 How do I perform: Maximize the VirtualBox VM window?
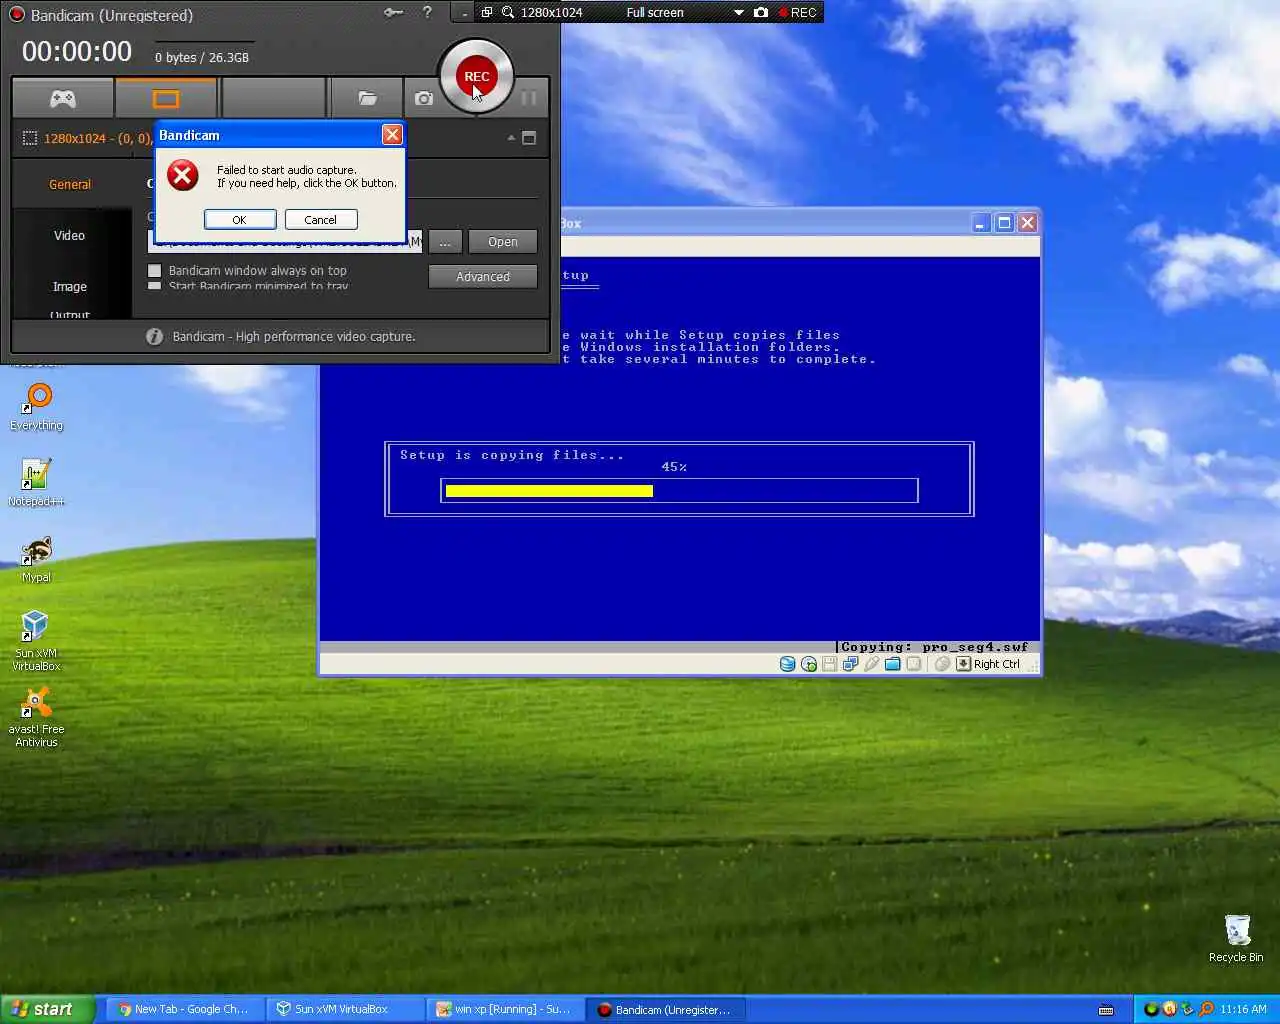1004,223
